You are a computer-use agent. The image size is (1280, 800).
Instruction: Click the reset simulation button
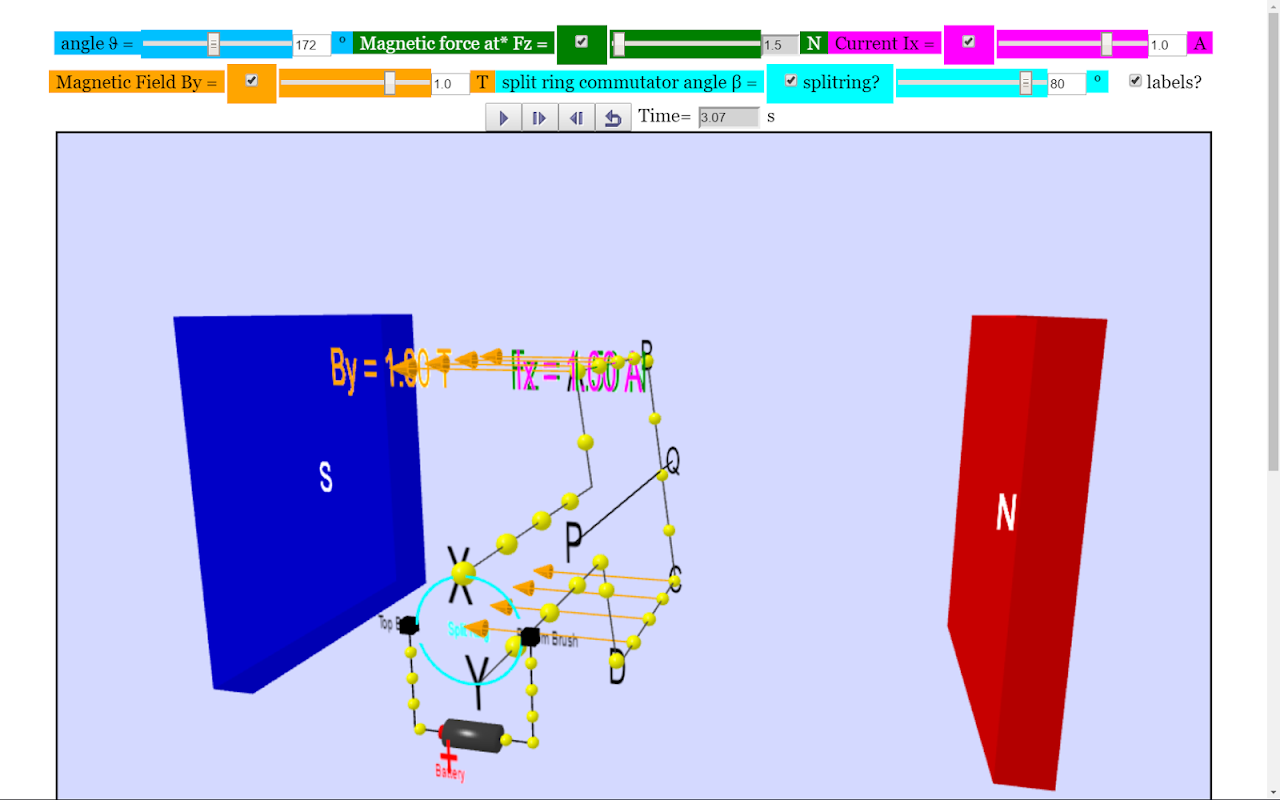point(613,118)
